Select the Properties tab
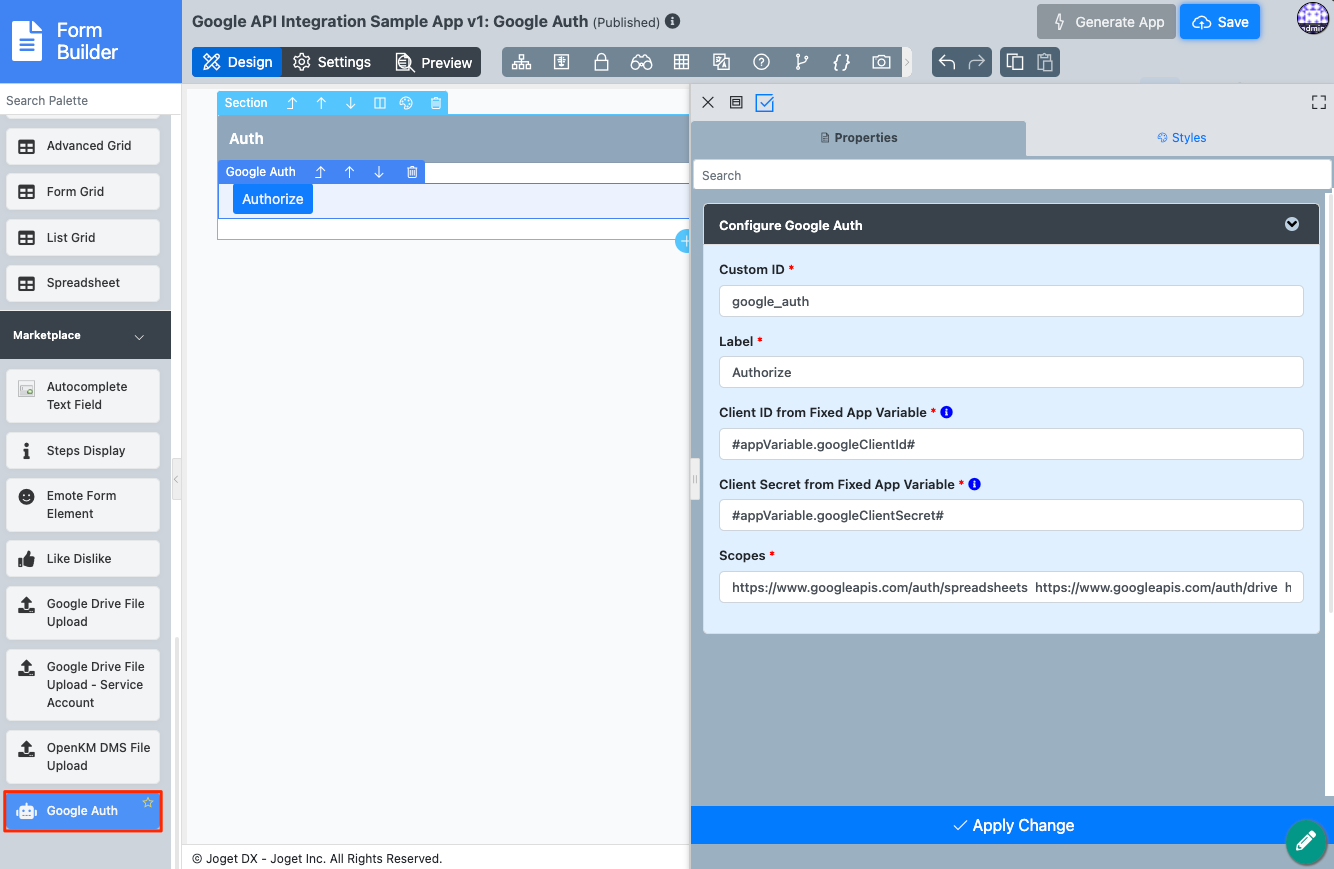This screenshot has width=1334, height=869. (858, 138)
